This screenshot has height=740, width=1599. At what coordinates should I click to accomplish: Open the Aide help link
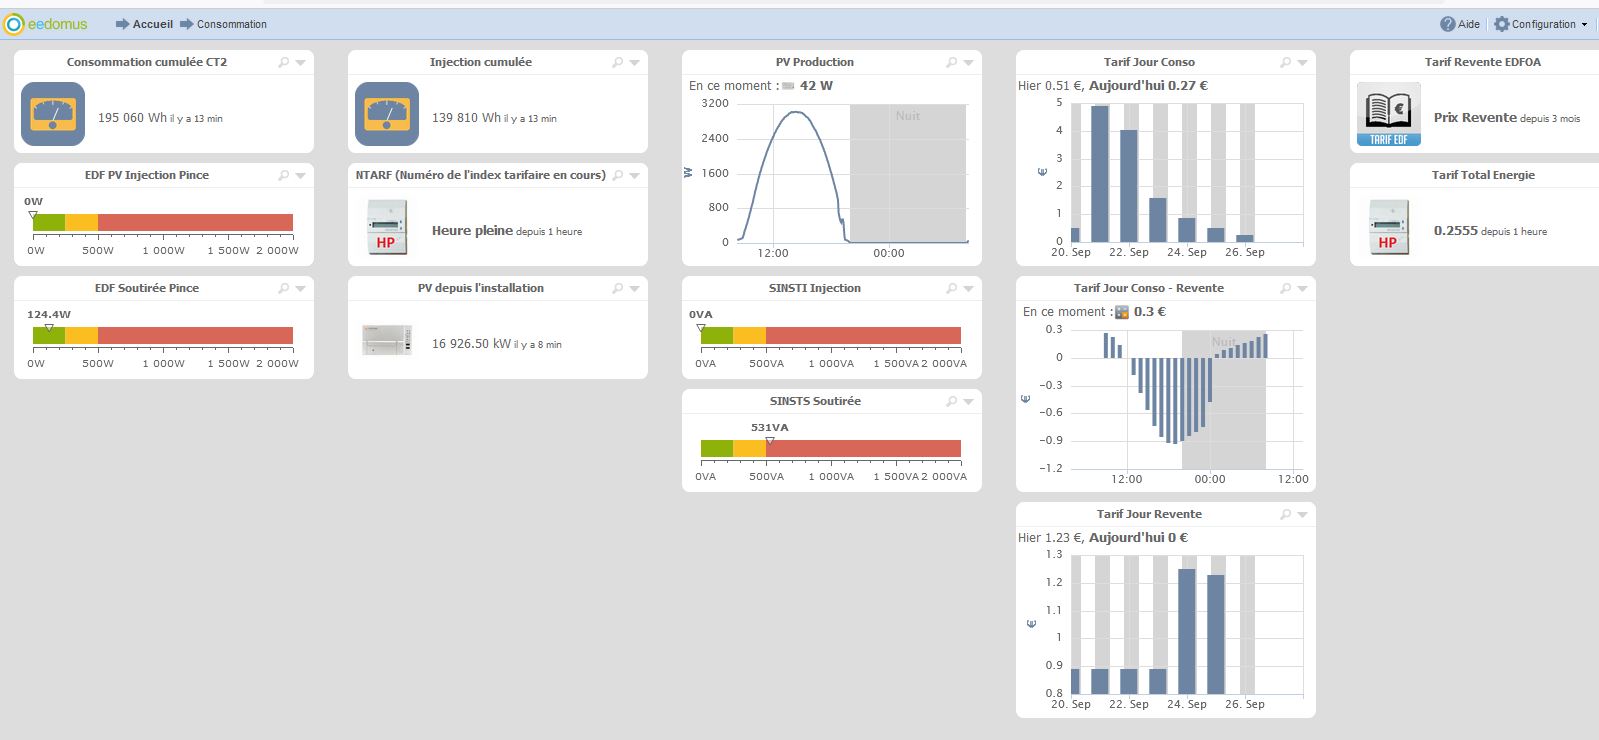pyautogui.click(x=1469, y=24)
